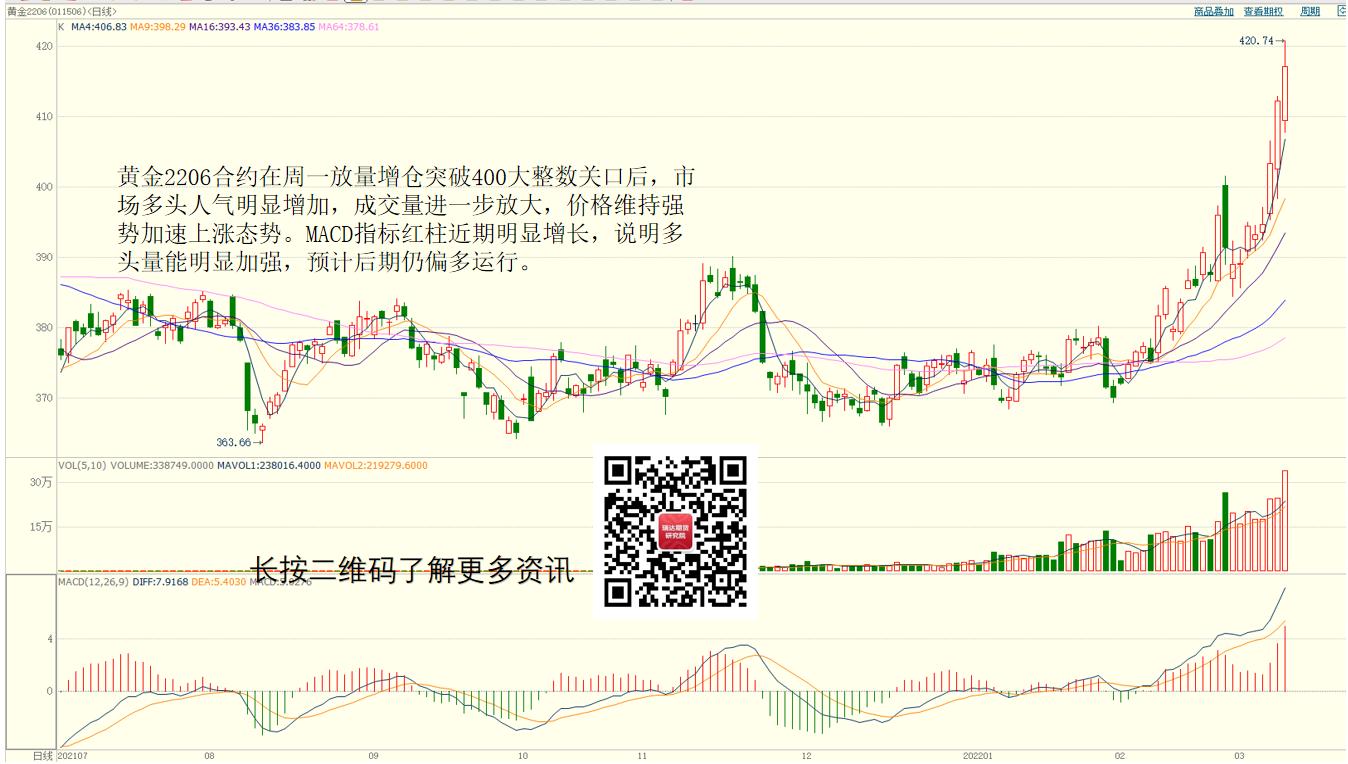The width and height of the screenshot is (1348, 764).
Task: Click the 202201 date axis label
Action: [977, 756]
